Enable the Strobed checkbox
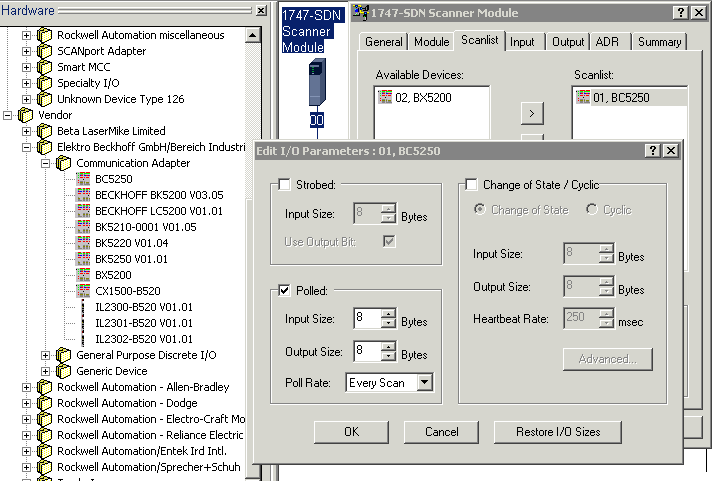712x481 pixels. pyautogui.click(x=284, y=184)
